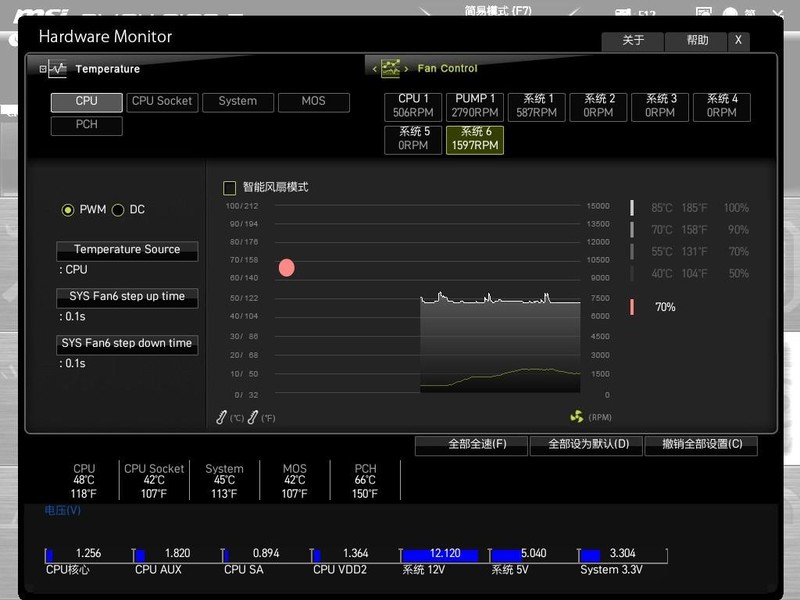The width and height of the screenshot is (800, 600).
Task: Select the 系统 1 fan at 587RPM
Action: [537, 106]
